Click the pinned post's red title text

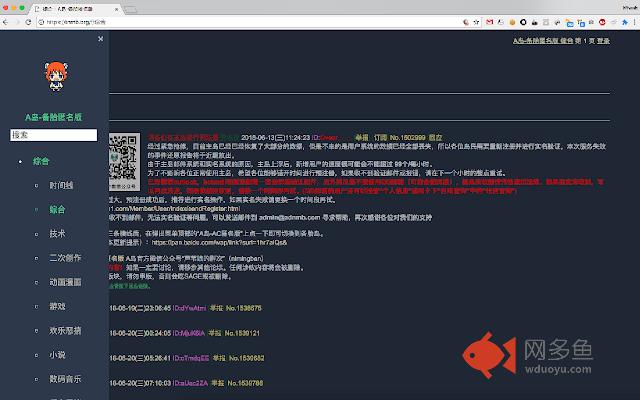[x=183, y=138]
